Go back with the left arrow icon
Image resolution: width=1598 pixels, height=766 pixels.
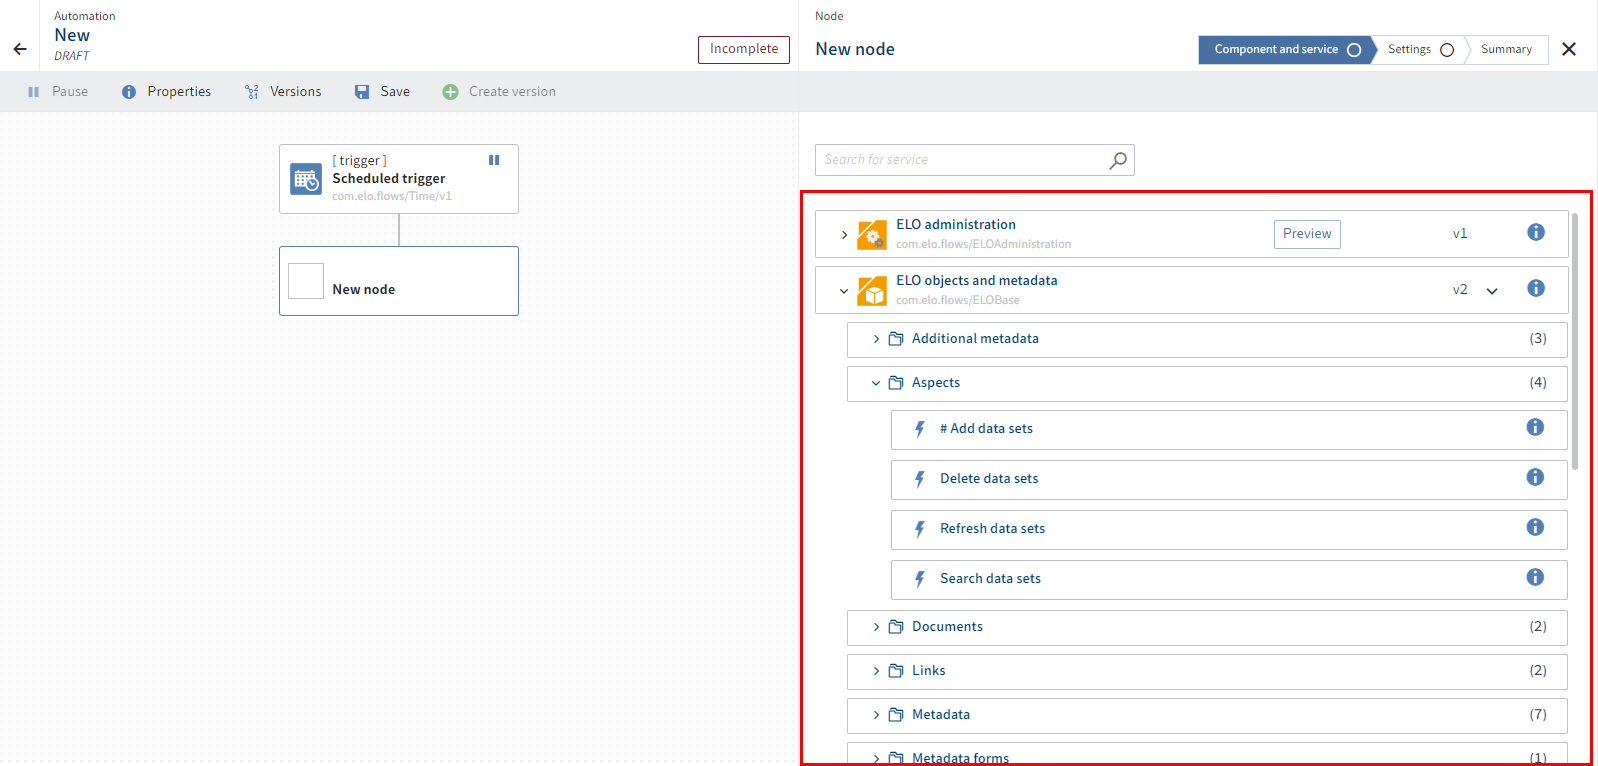coord(20,49)
